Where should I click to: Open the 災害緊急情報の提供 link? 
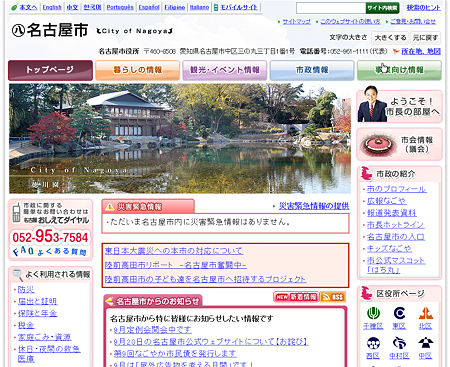click(x=314, y=206)
